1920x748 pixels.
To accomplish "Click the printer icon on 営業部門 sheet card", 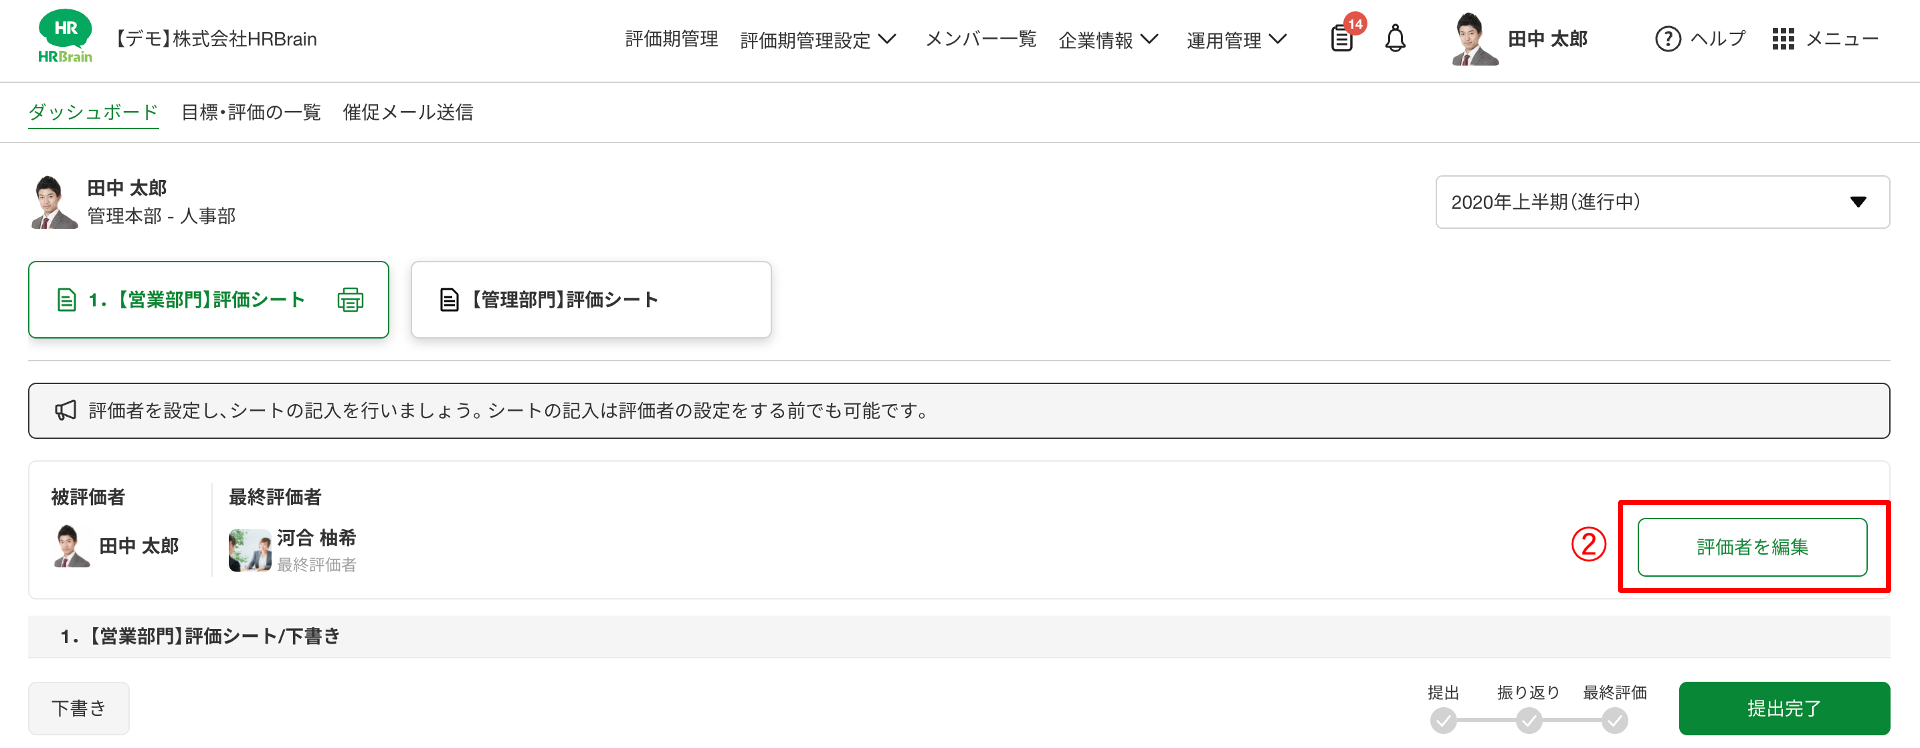I will click(350, 300).
